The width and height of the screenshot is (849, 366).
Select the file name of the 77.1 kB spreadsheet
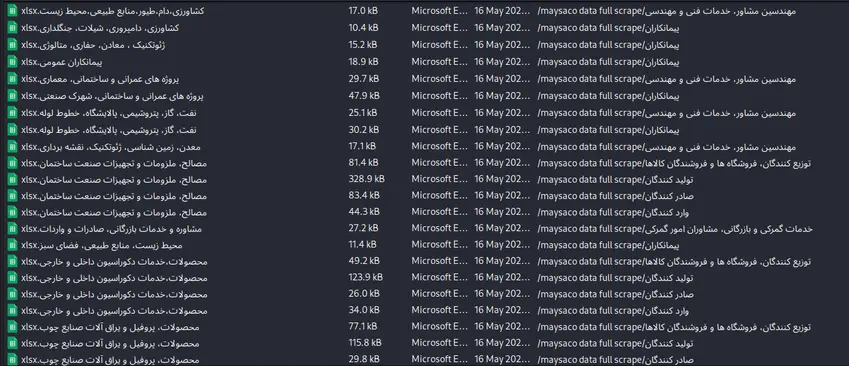[110, 327]
